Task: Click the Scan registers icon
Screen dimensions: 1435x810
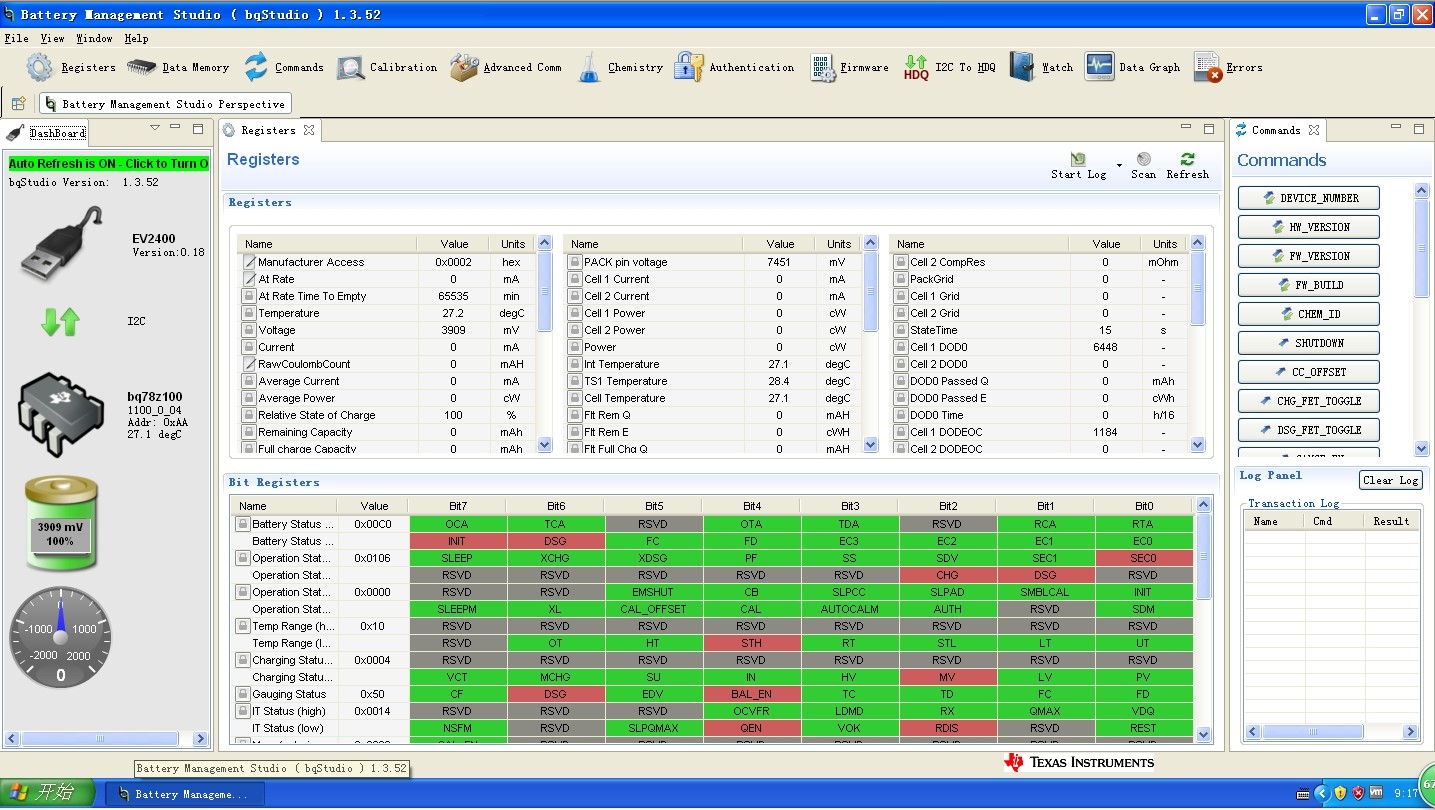Action: pos(1143,160)
